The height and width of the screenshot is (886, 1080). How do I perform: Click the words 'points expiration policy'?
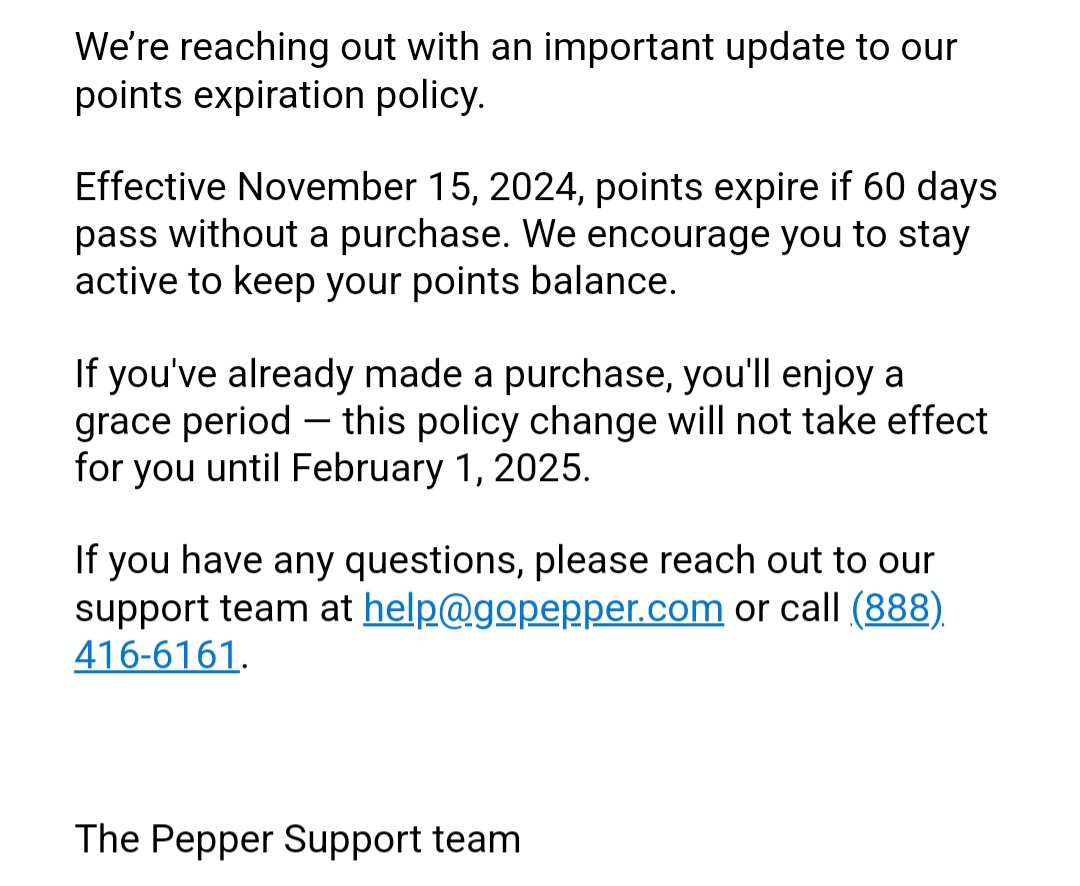tap(280, 95)
